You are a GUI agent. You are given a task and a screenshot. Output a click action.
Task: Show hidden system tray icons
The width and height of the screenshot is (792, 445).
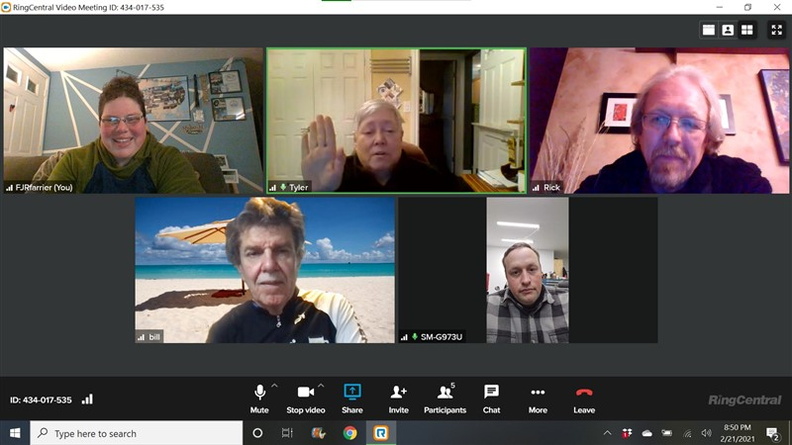pos(608,433)
